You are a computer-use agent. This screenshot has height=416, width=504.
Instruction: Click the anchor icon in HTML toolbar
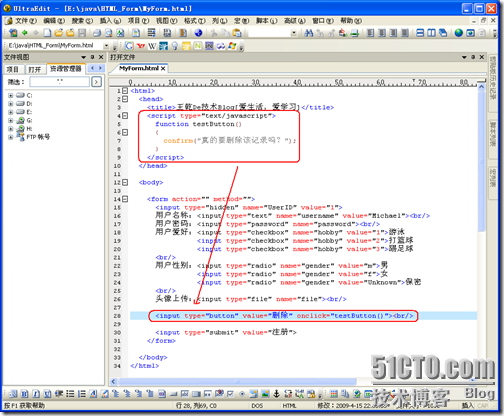click(x=276, y=394)
